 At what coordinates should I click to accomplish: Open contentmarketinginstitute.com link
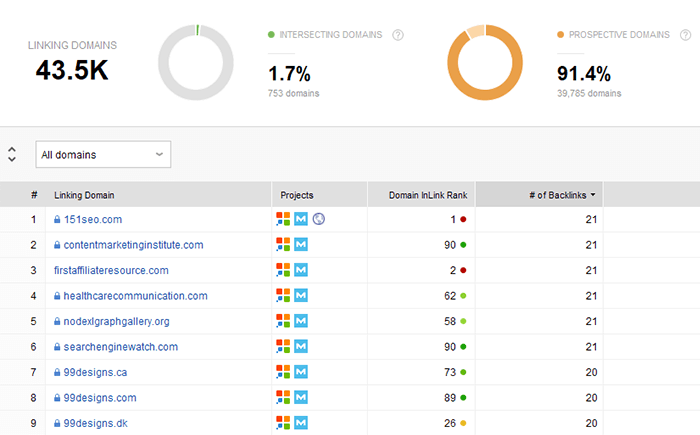coord(133,245)
